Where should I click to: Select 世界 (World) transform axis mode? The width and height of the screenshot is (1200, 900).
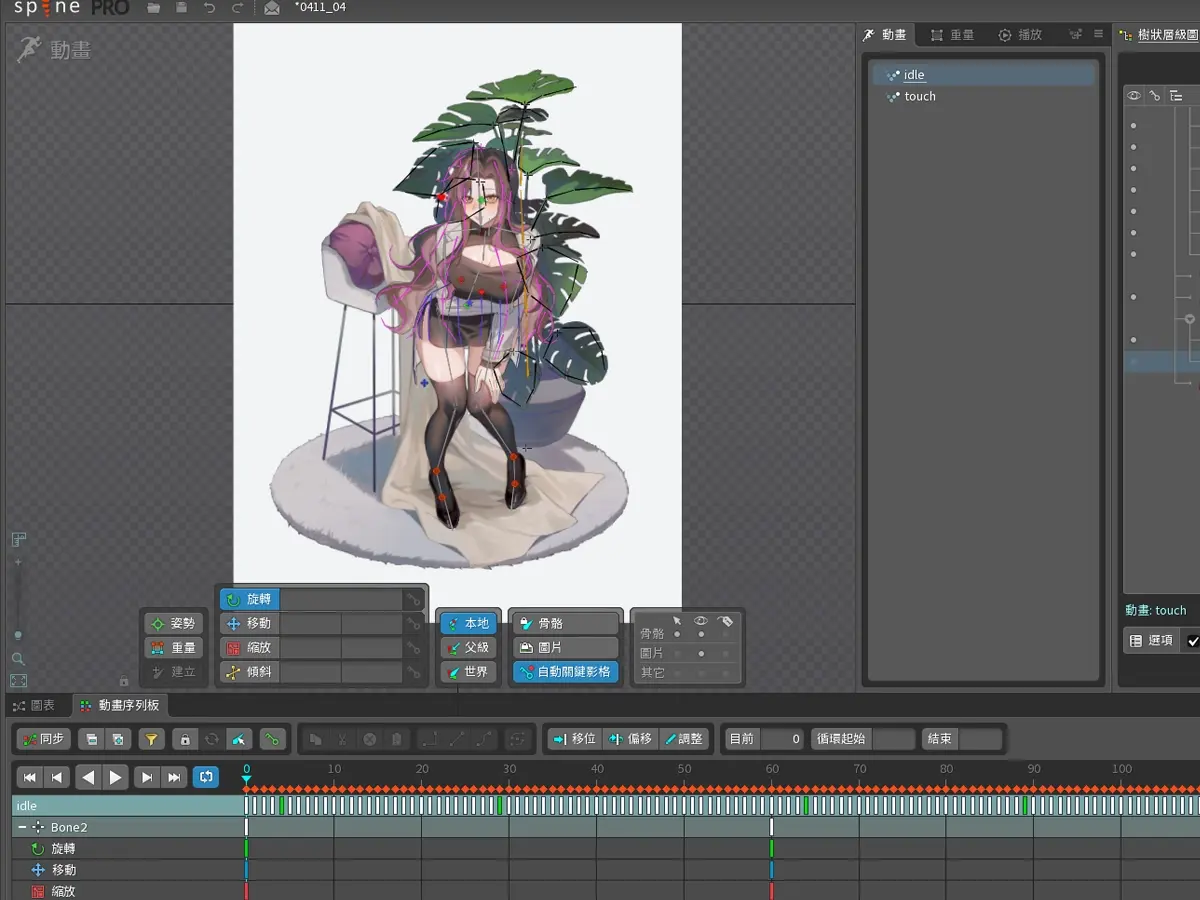tap(469, 671)
